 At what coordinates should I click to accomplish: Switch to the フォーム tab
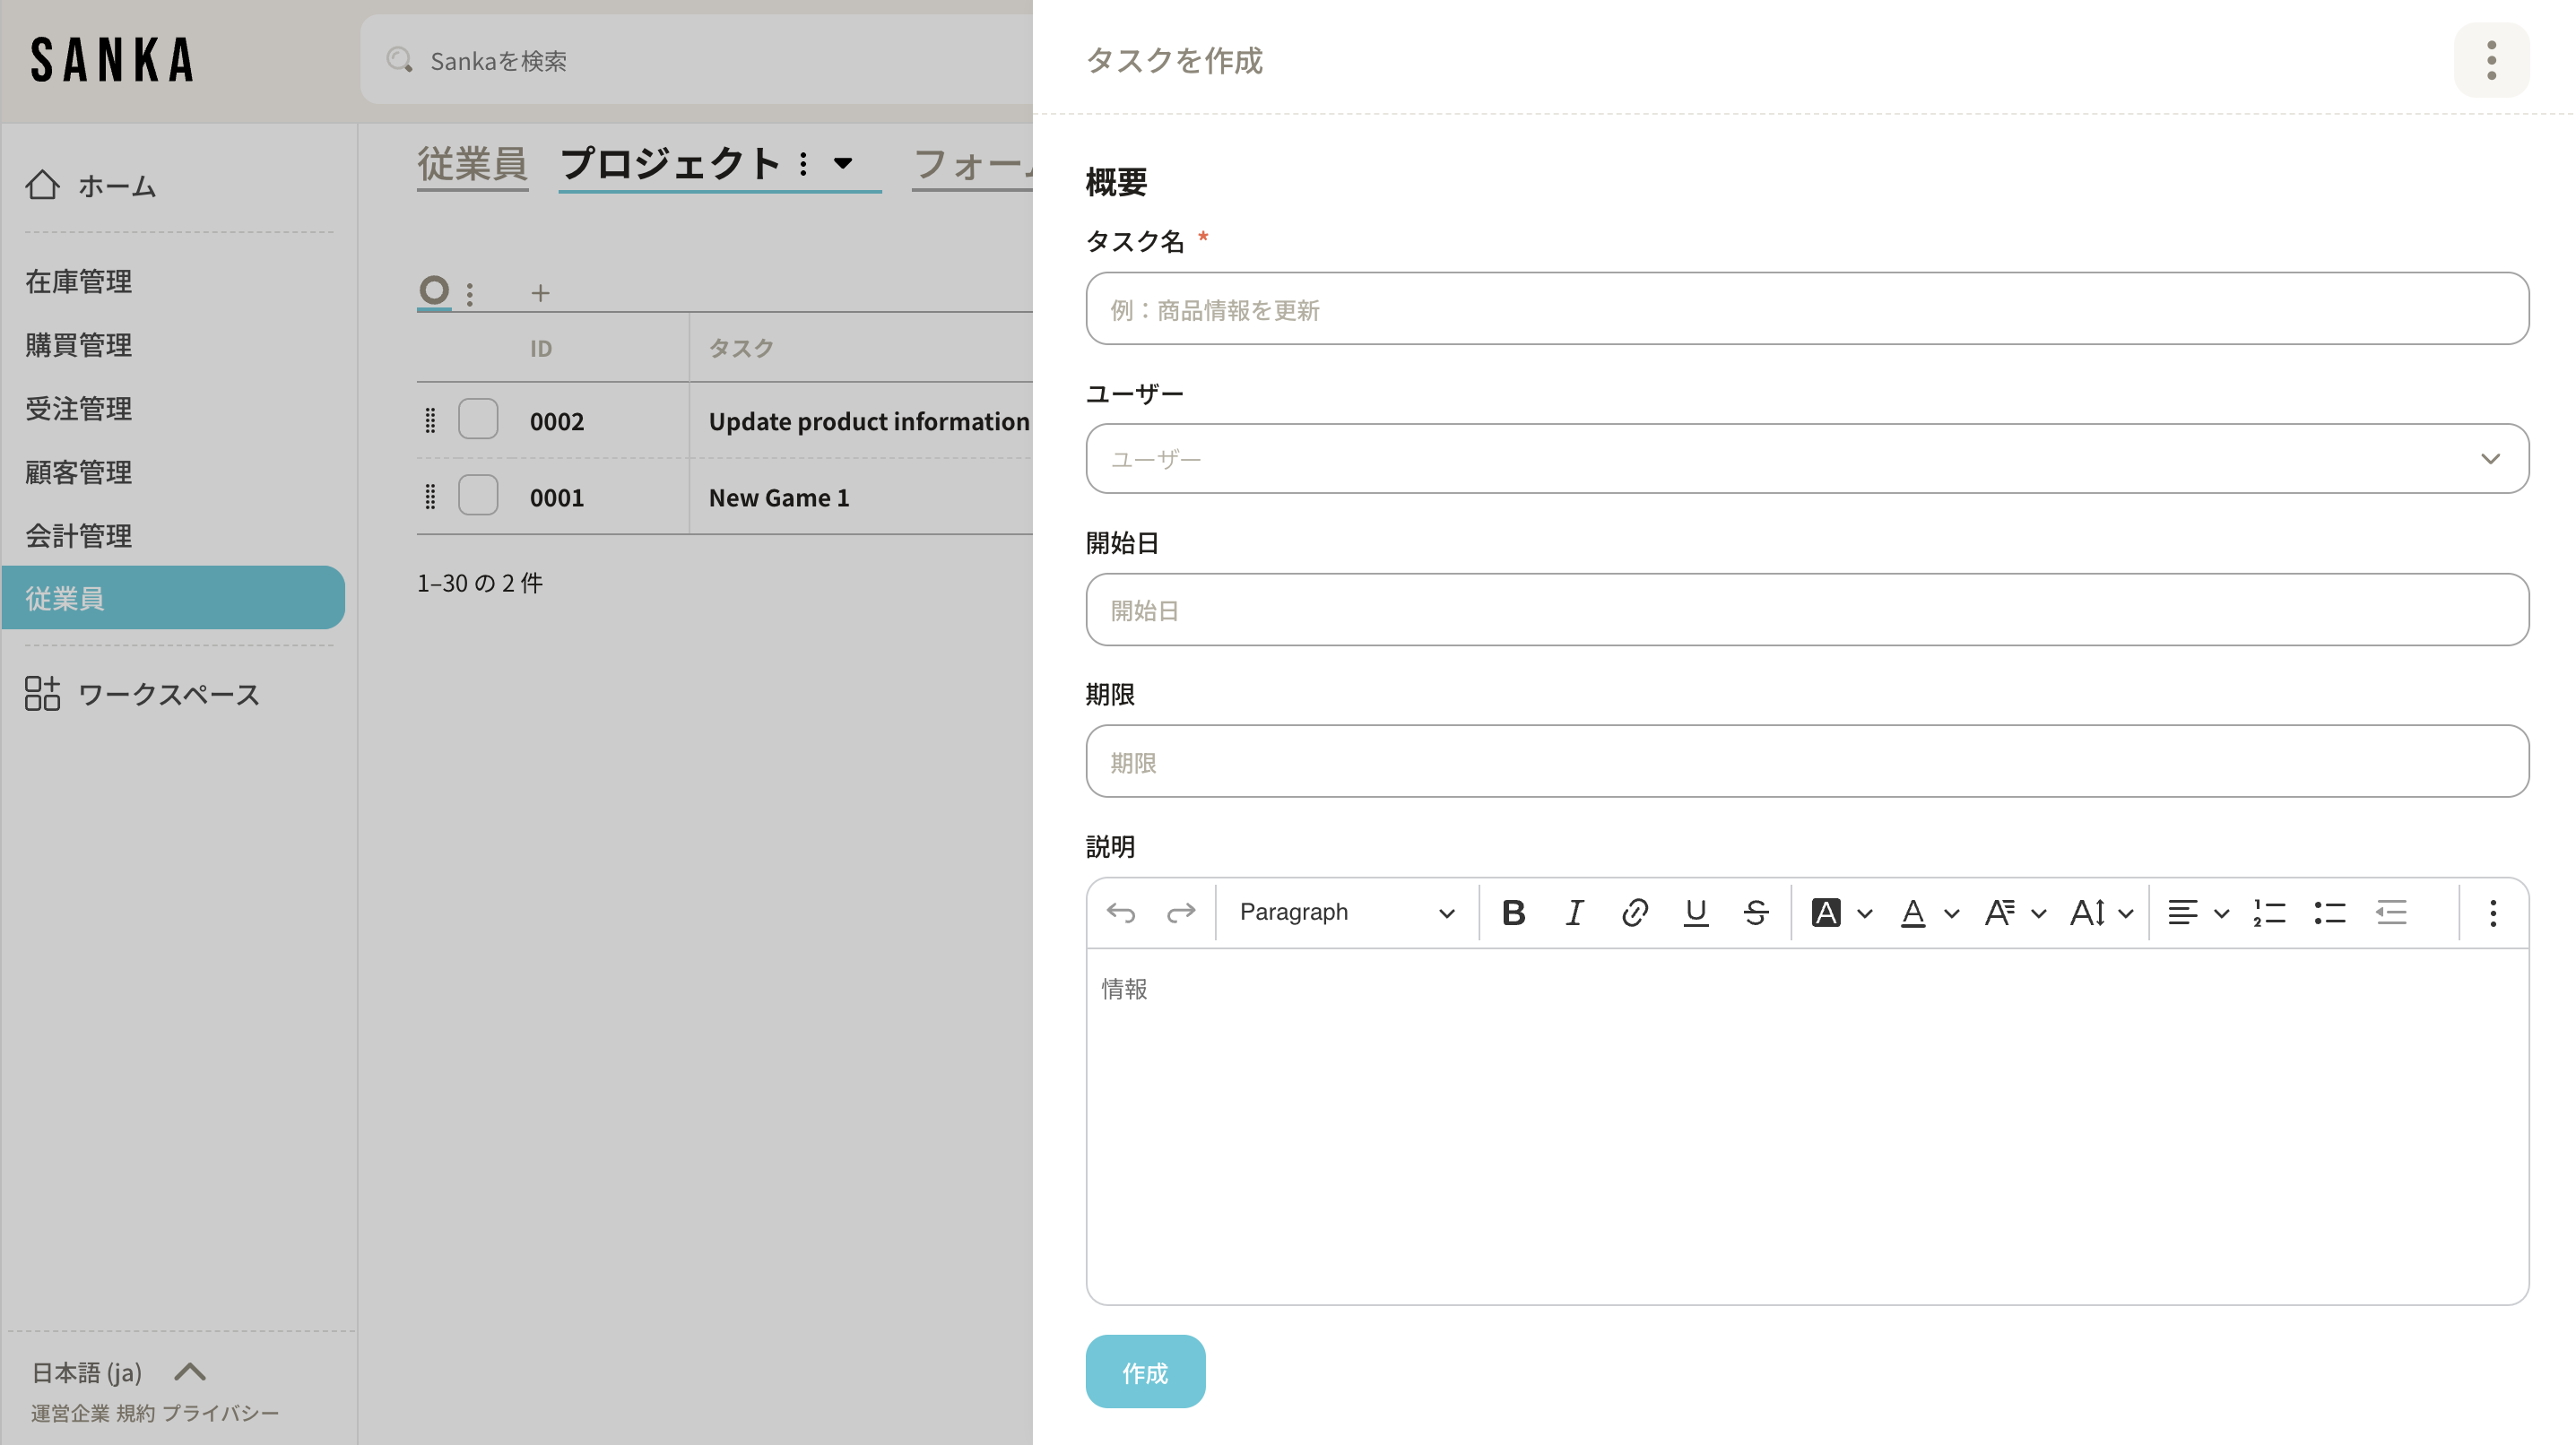(972, 164)
